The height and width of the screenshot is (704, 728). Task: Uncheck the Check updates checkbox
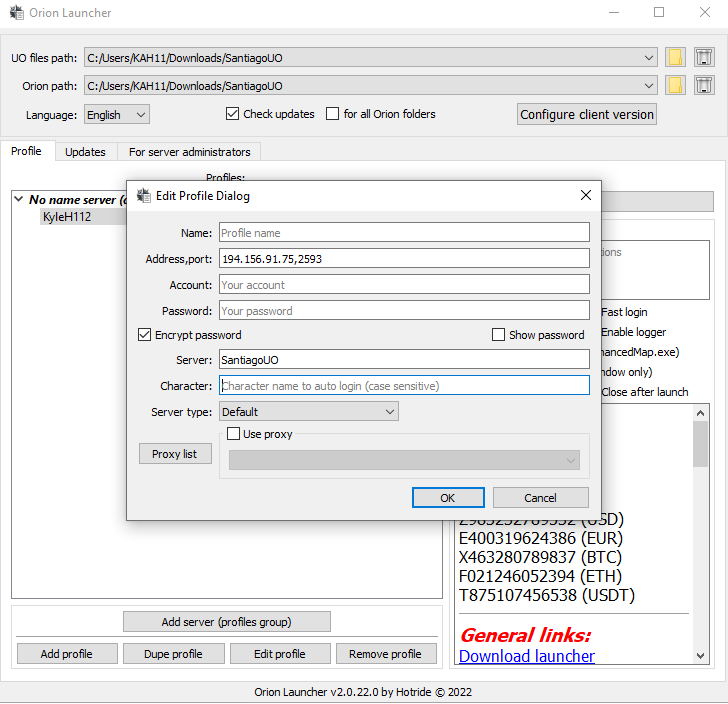(233, 114)
